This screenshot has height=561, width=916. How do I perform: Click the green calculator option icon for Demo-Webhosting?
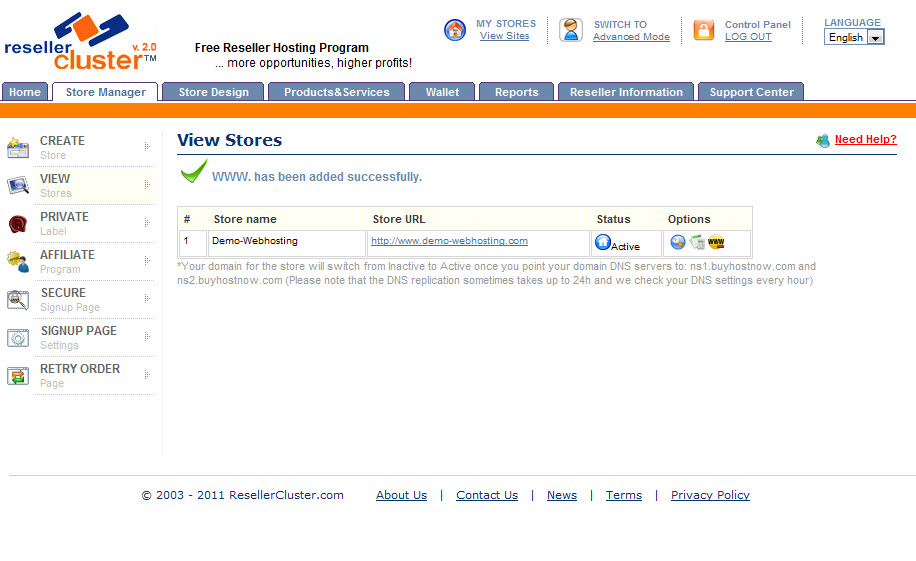[697, 242]
